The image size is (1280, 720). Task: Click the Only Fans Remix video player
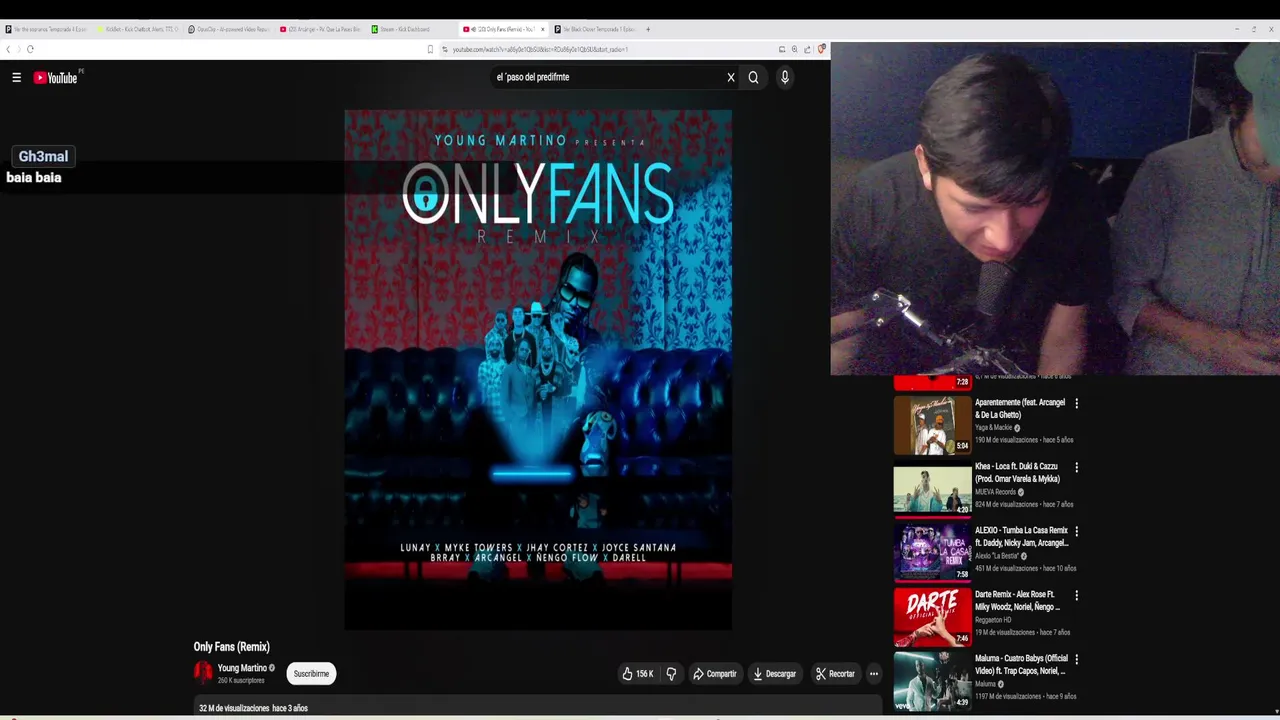(x=538, y=370)
